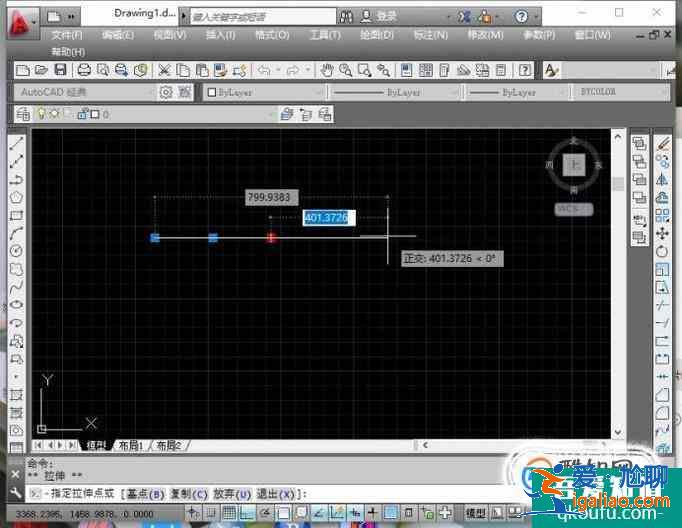Switch to the 布局1 layout tab
682x528 pixels.
coord(130,445)
